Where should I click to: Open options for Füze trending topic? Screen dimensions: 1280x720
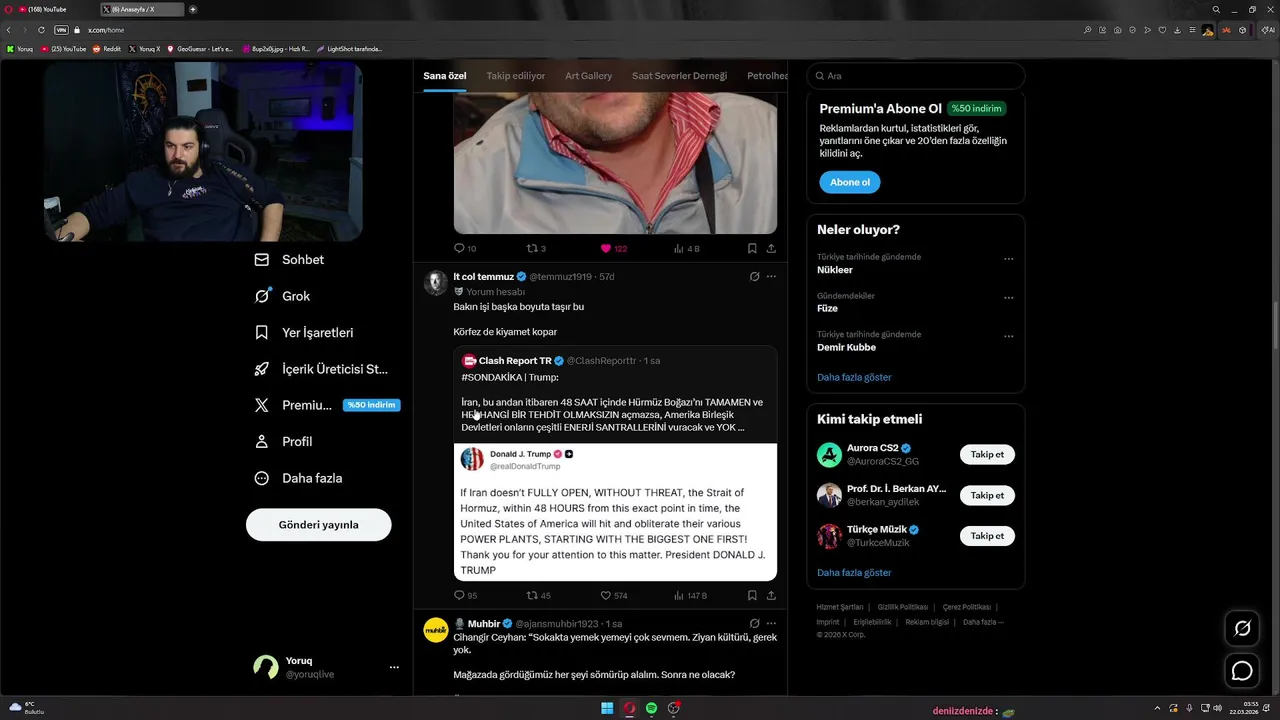tap(1008, 298)
